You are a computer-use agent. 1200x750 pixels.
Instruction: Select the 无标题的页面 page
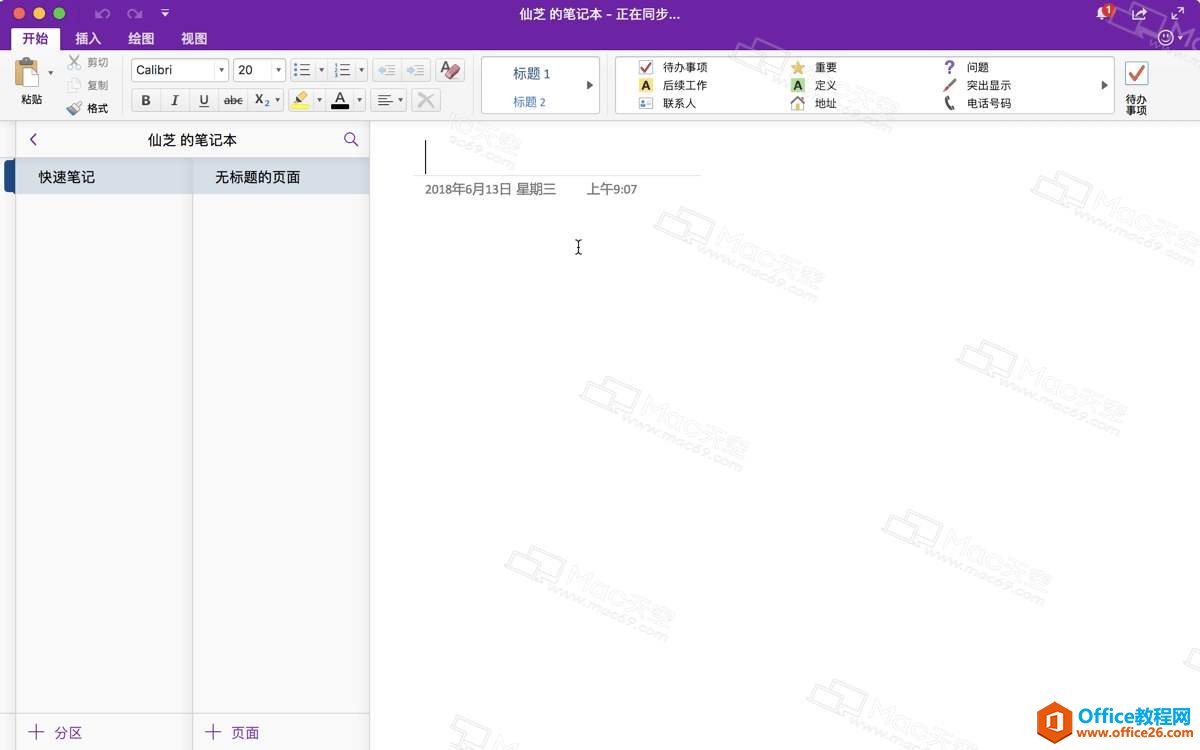281,177
